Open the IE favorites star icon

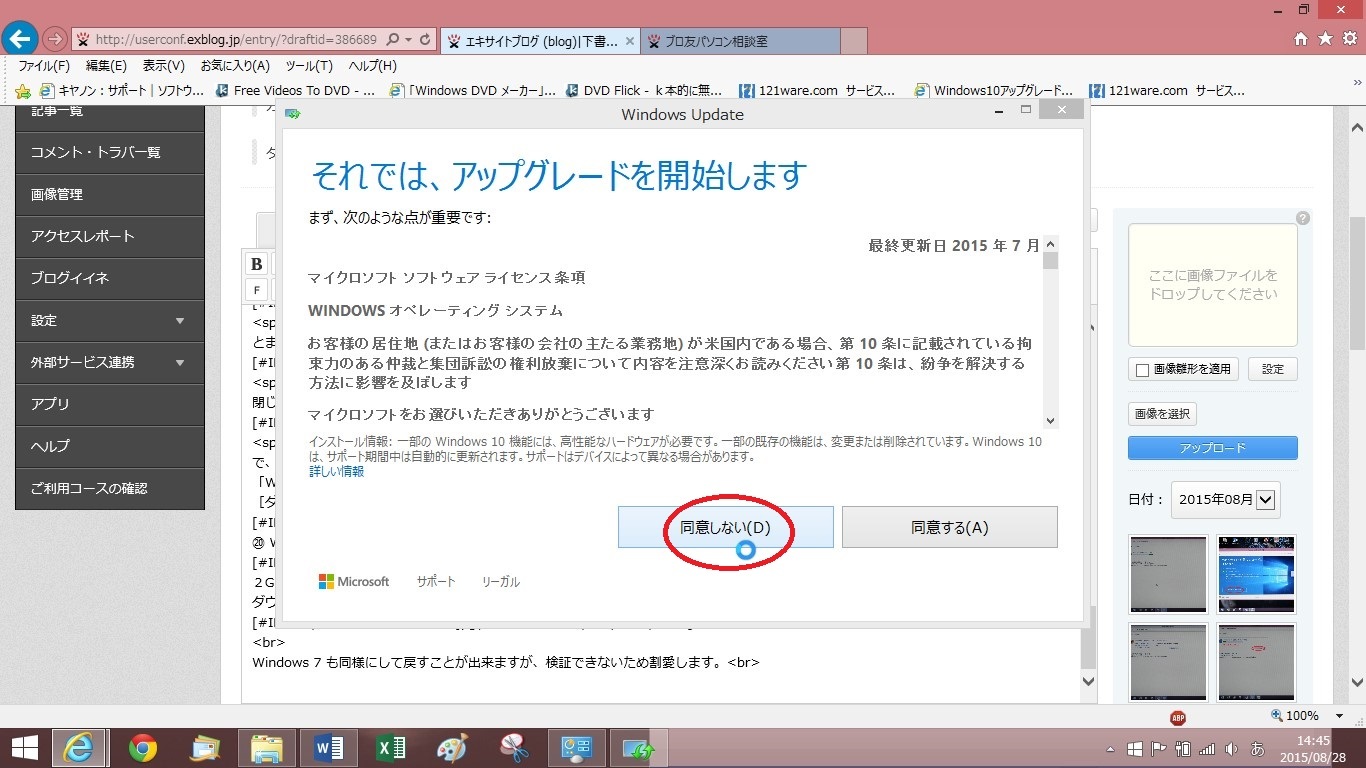pos(1325,39)
